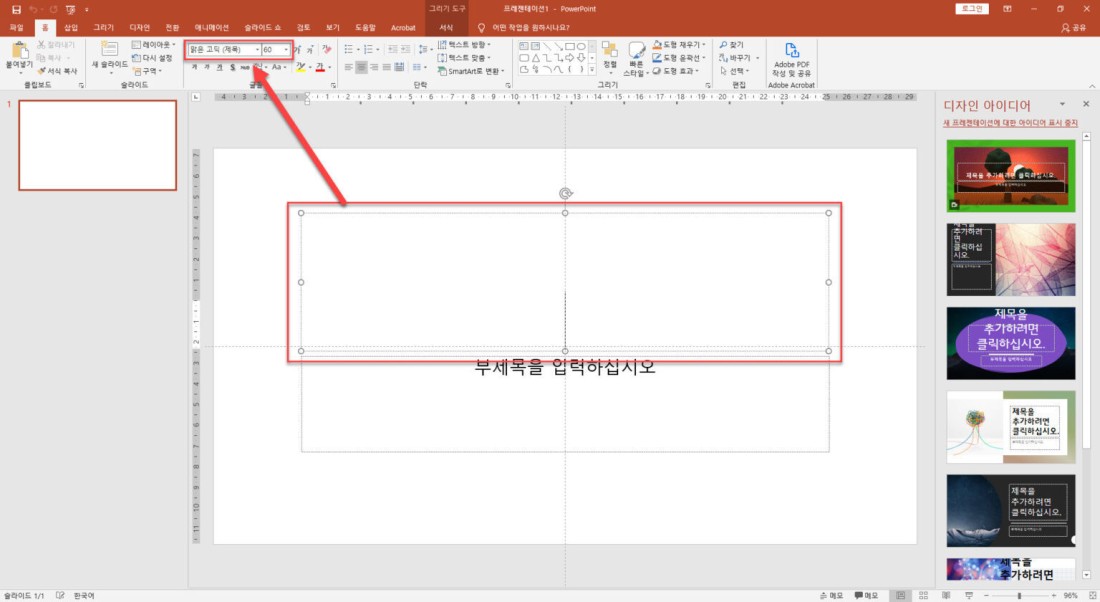Image resolution: width=1100 pixels, height=602 pixels.
Task: Open Text Direction (텍스트 방향) dropdown
Action: tap(464, 45)
